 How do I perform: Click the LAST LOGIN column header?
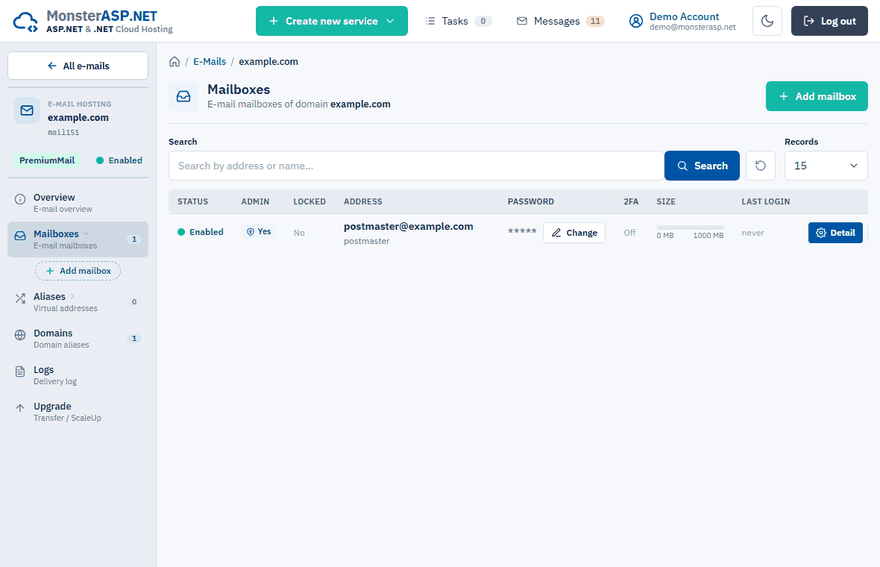pyautogui.click(x=766, y=202)
